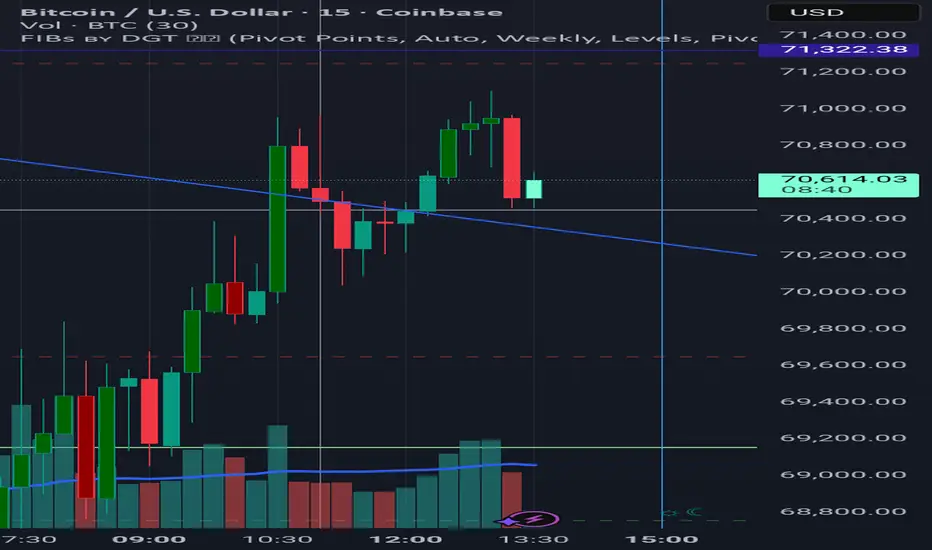This screenshot has width=932, height=550.
Task: Click the 12:00 time axis label
Action: point(405,539)
